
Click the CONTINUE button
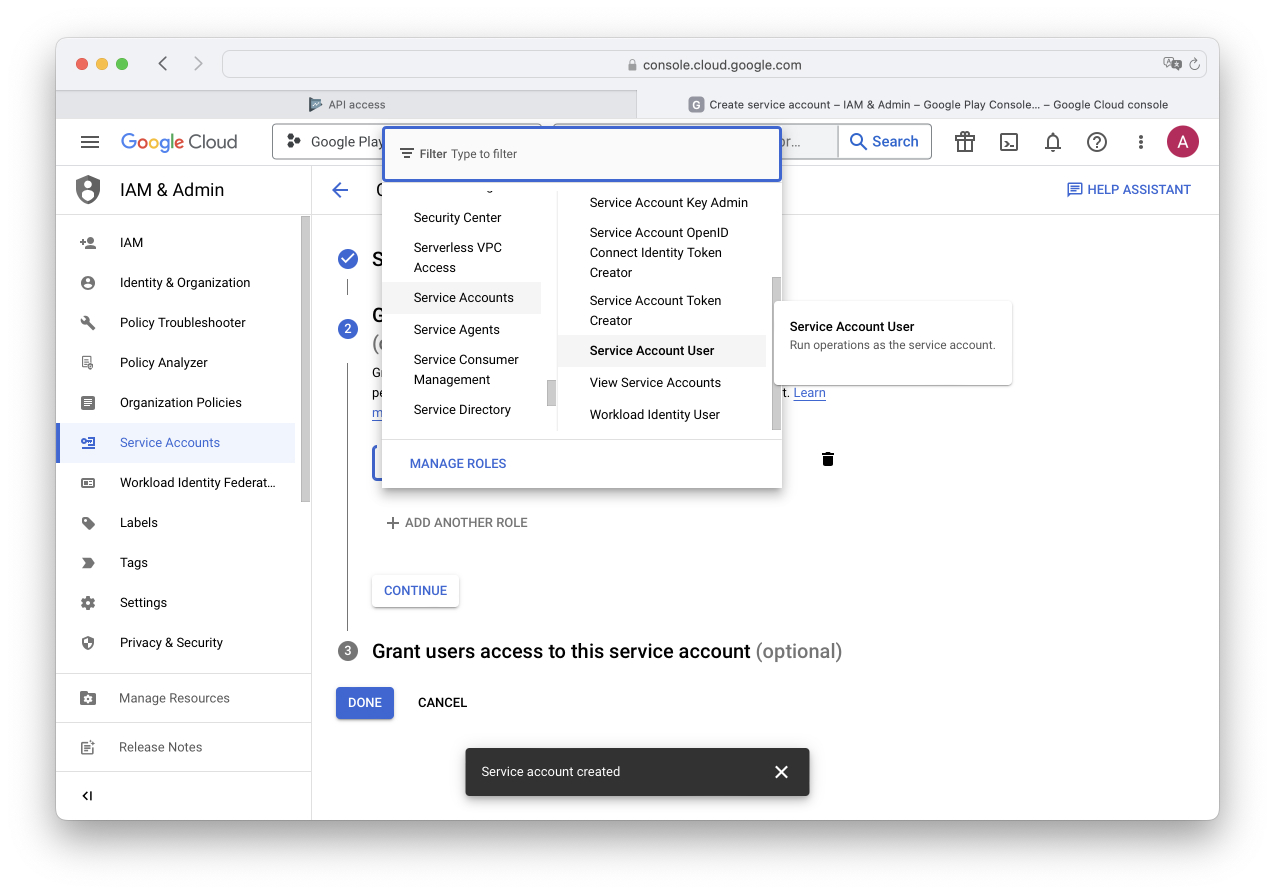pos(415,591)
